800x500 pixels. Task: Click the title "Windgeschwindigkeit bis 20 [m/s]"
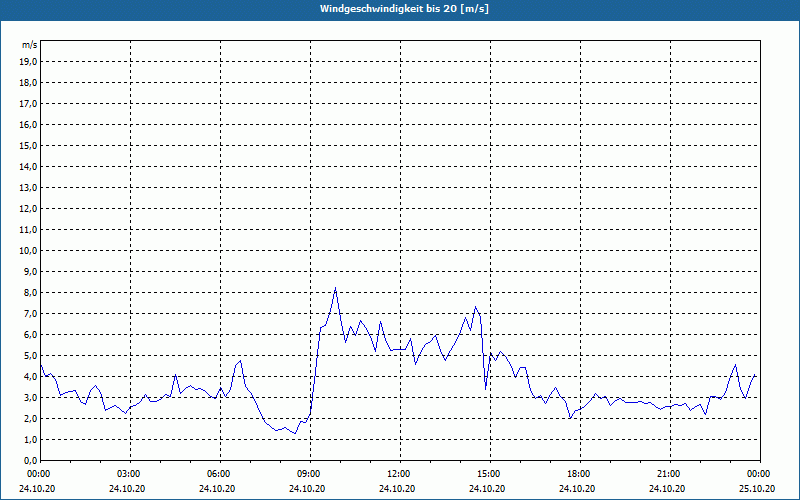pyautogui.click(x=404, y=9)
